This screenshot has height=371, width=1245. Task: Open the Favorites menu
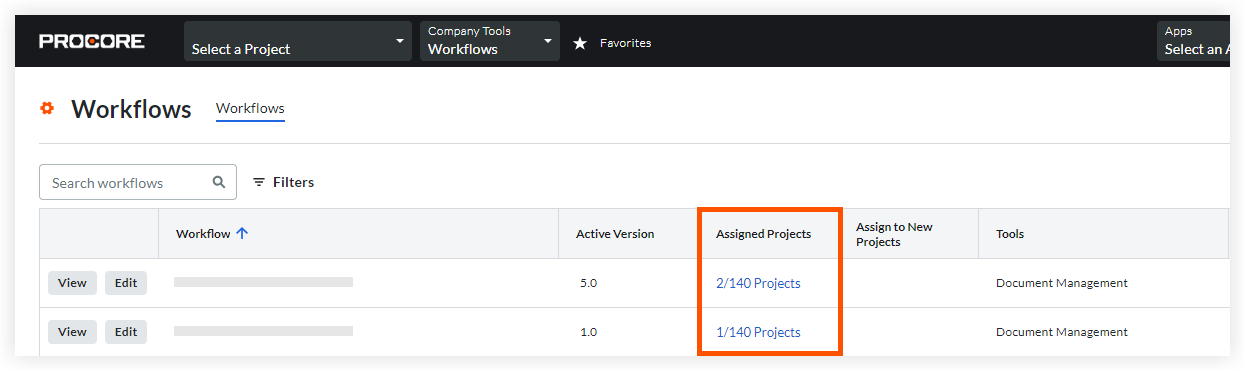coord(625,43)
